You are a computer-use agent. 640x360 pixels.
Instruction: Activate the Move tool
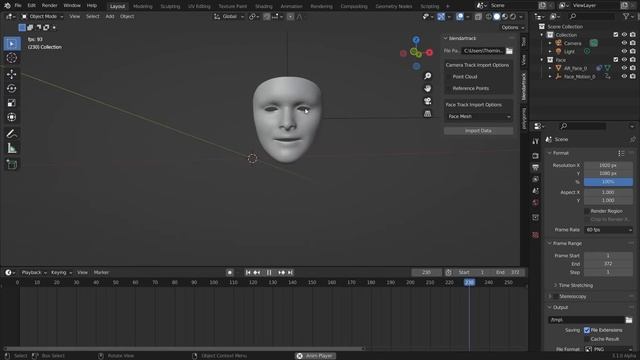coord(12,74)
